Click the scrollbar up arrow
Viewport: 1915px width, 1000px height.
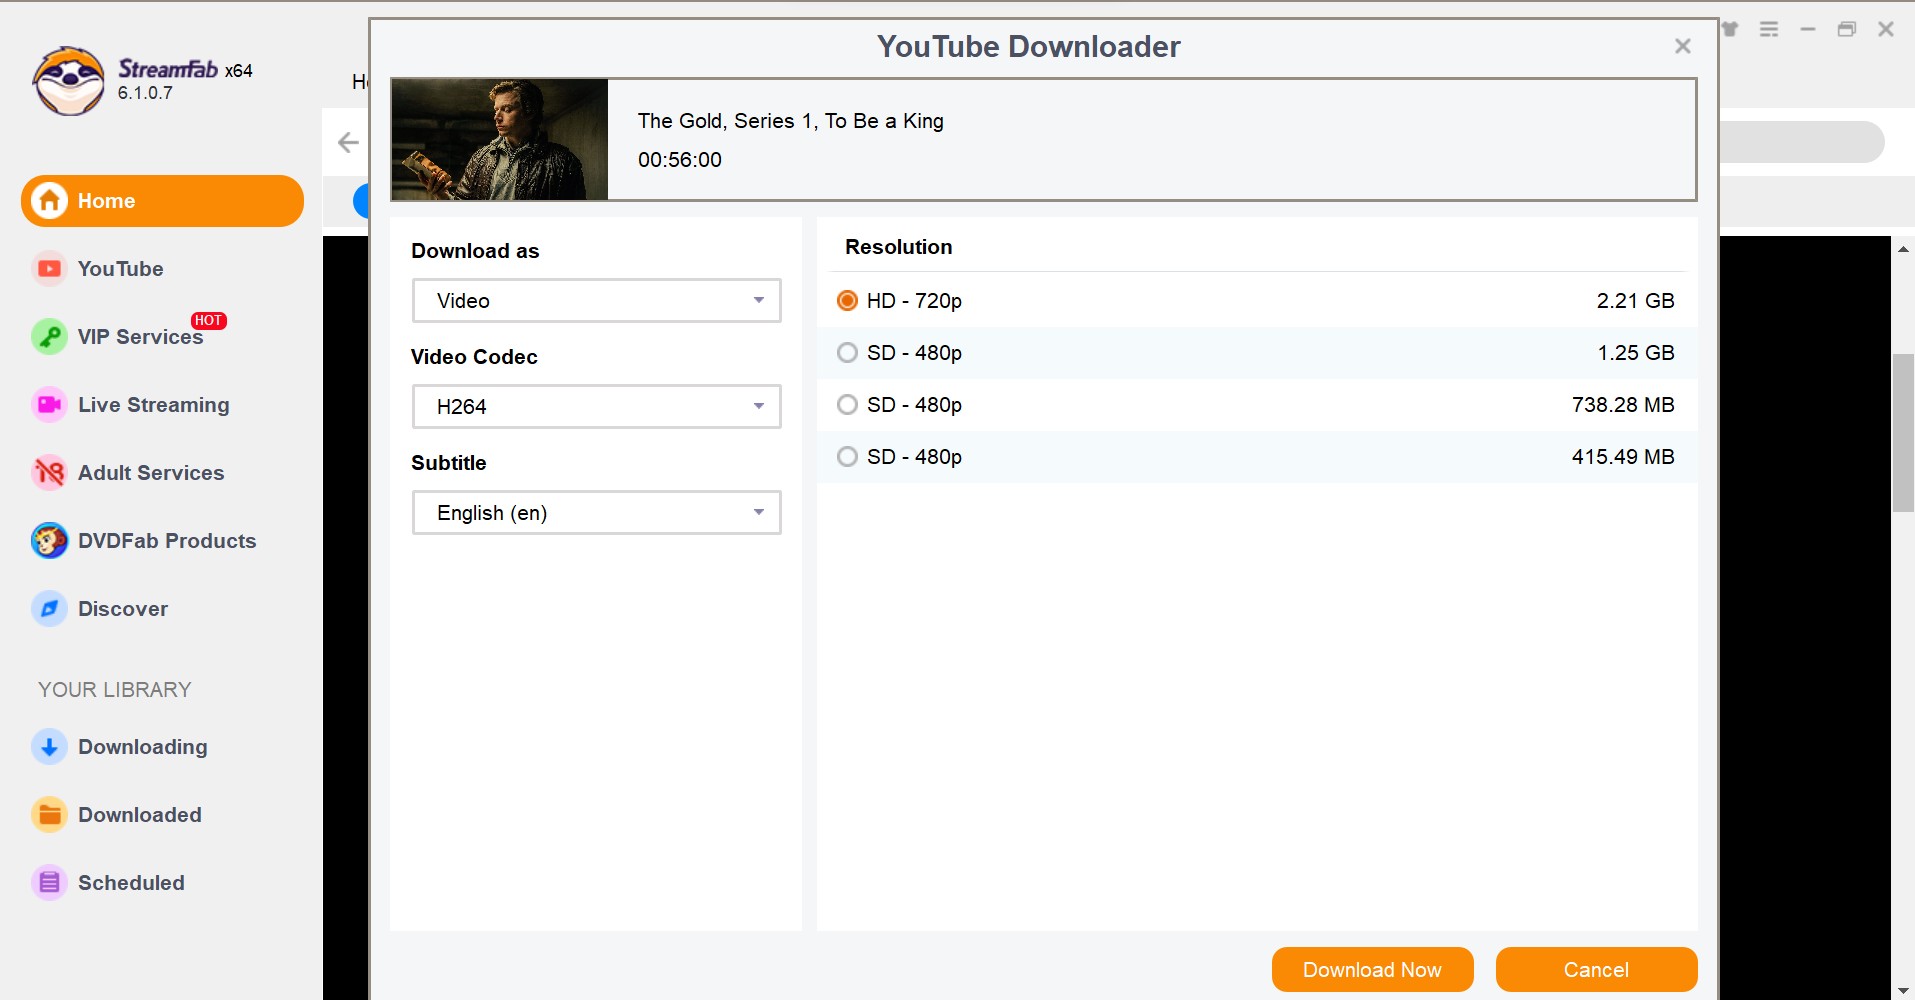coord(1903,249)
